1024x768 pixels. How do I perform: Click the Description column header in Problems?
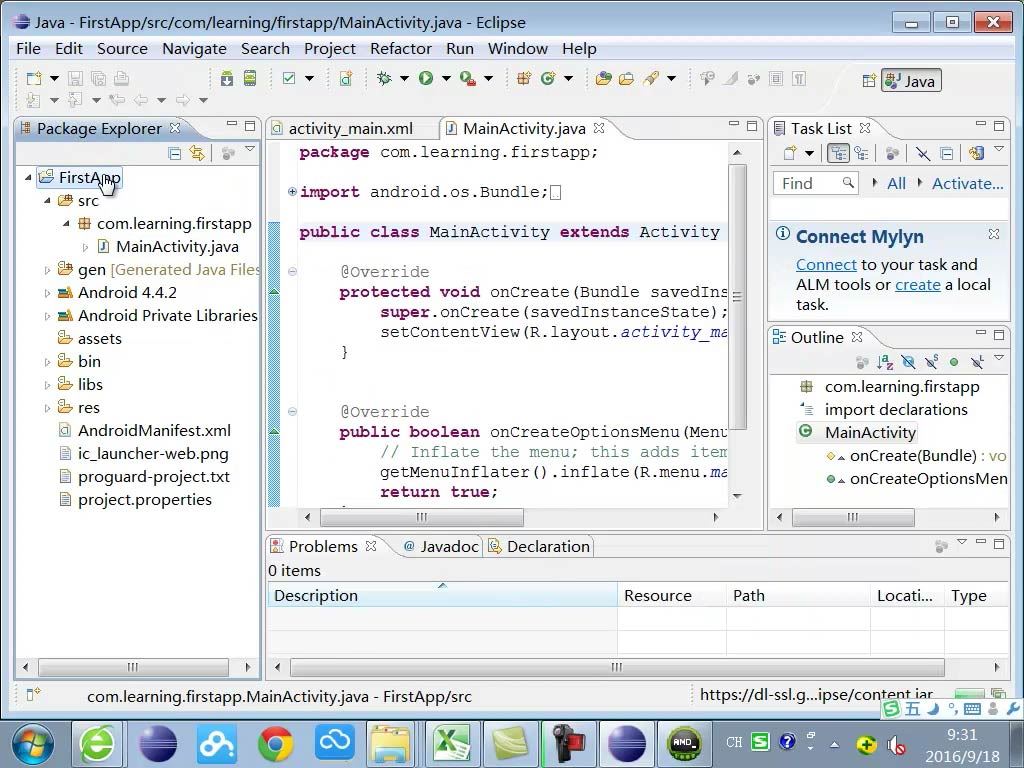442,596
